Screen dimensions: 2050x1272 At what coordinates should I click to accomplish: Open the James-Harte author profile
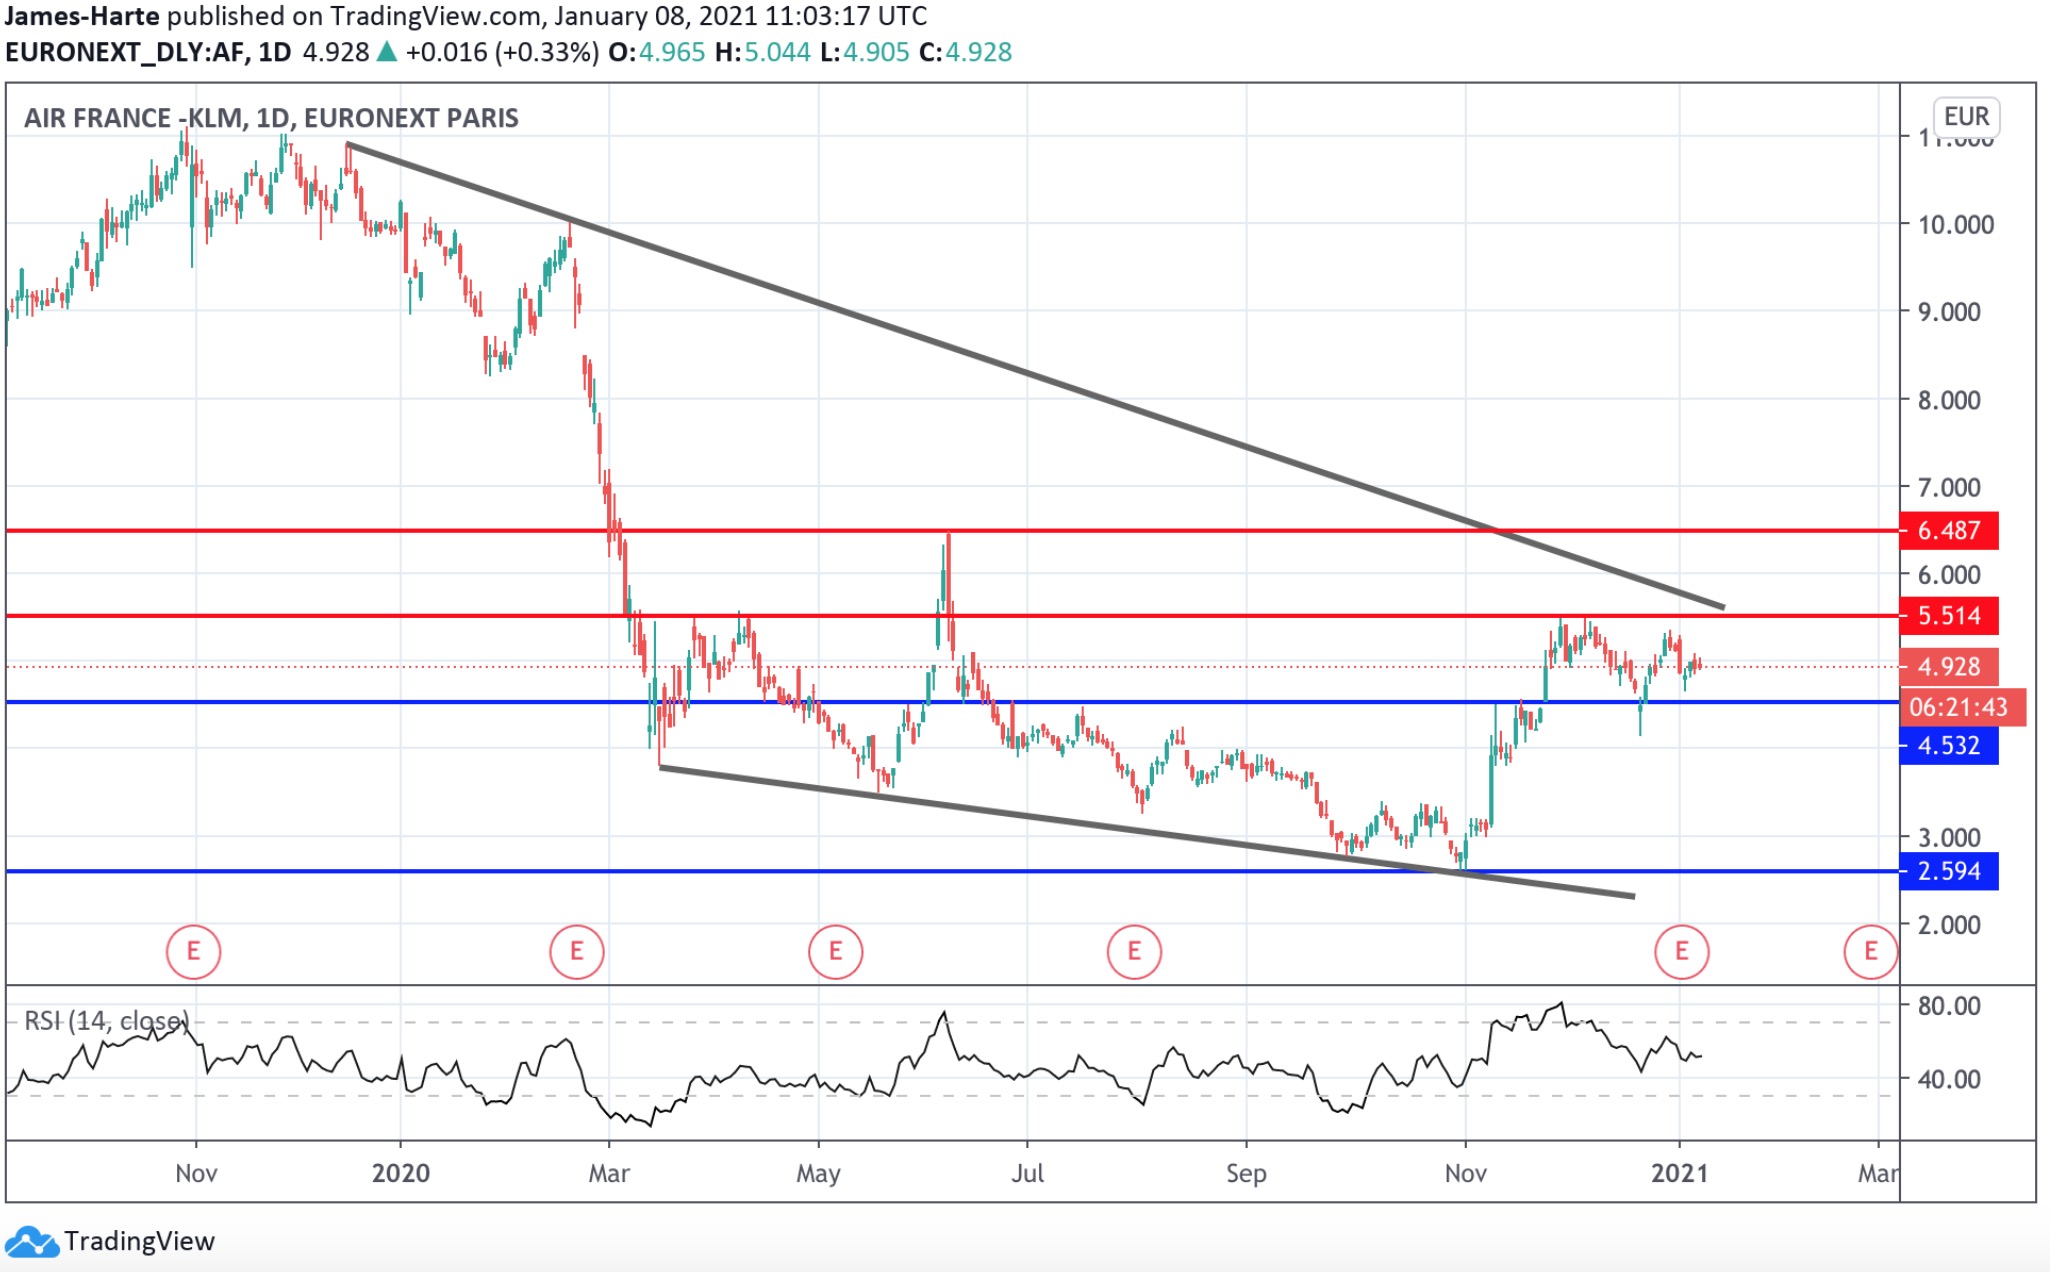pyautogui.click(x=80, y=15)
